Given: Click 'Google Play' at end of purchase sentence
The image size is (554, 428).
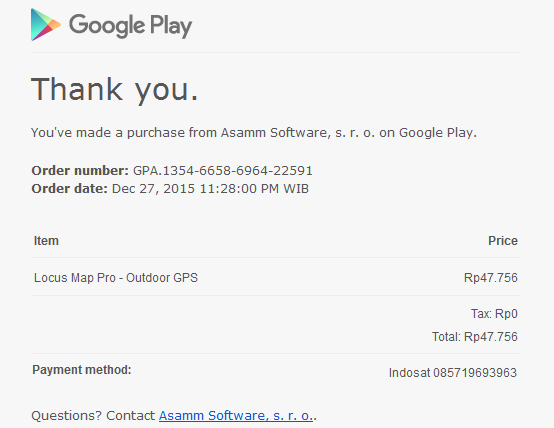Looking at the screenshot, I should (x=436, y=133).
